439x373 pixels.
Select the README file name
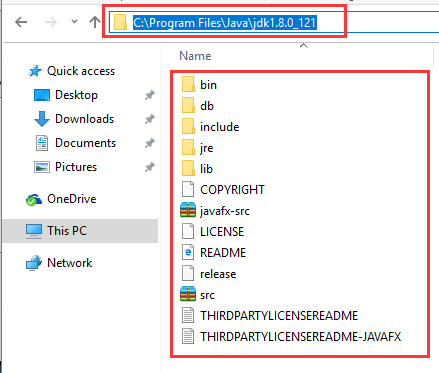tap(223, 253)
